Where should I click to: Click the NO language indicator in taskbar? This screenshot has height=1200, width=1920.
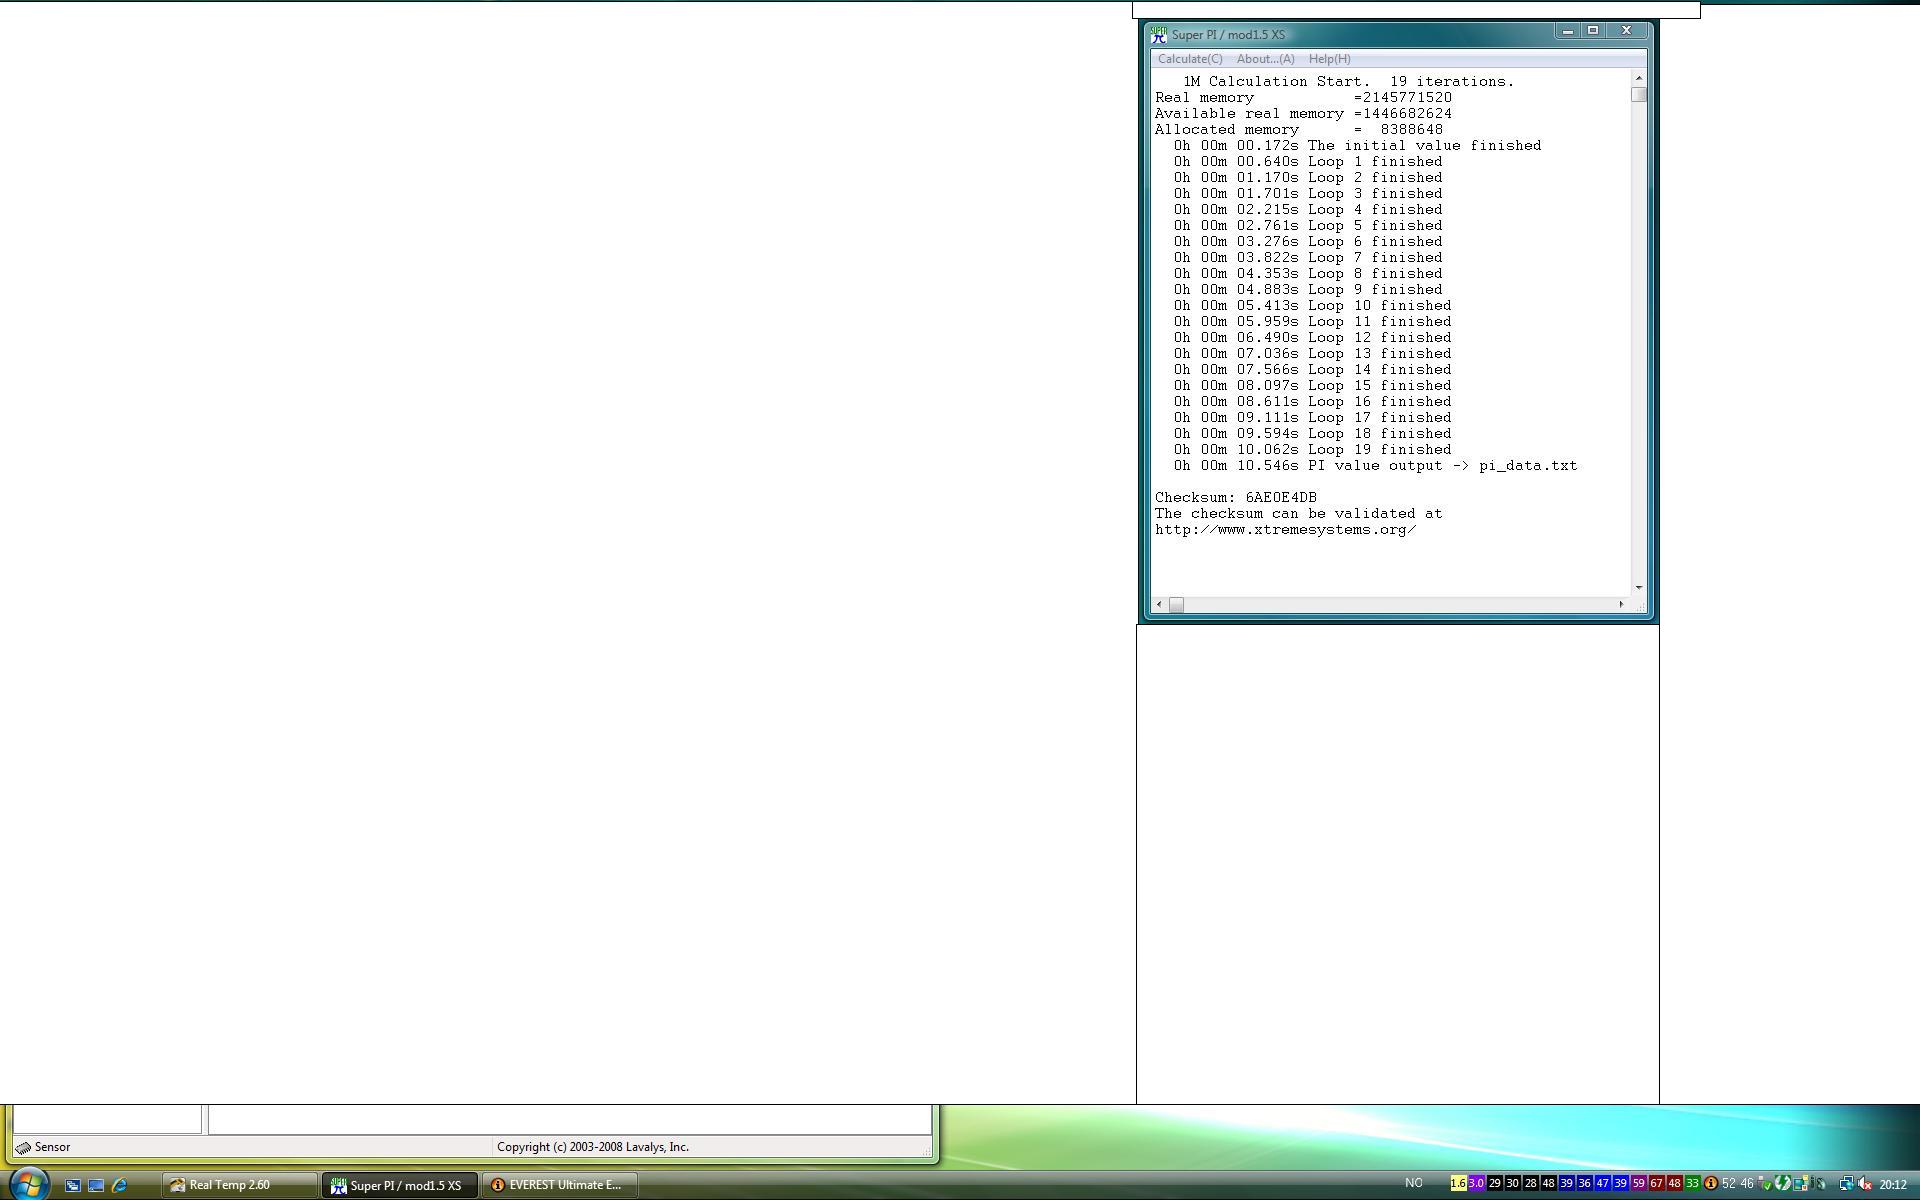(1413, 1183)
